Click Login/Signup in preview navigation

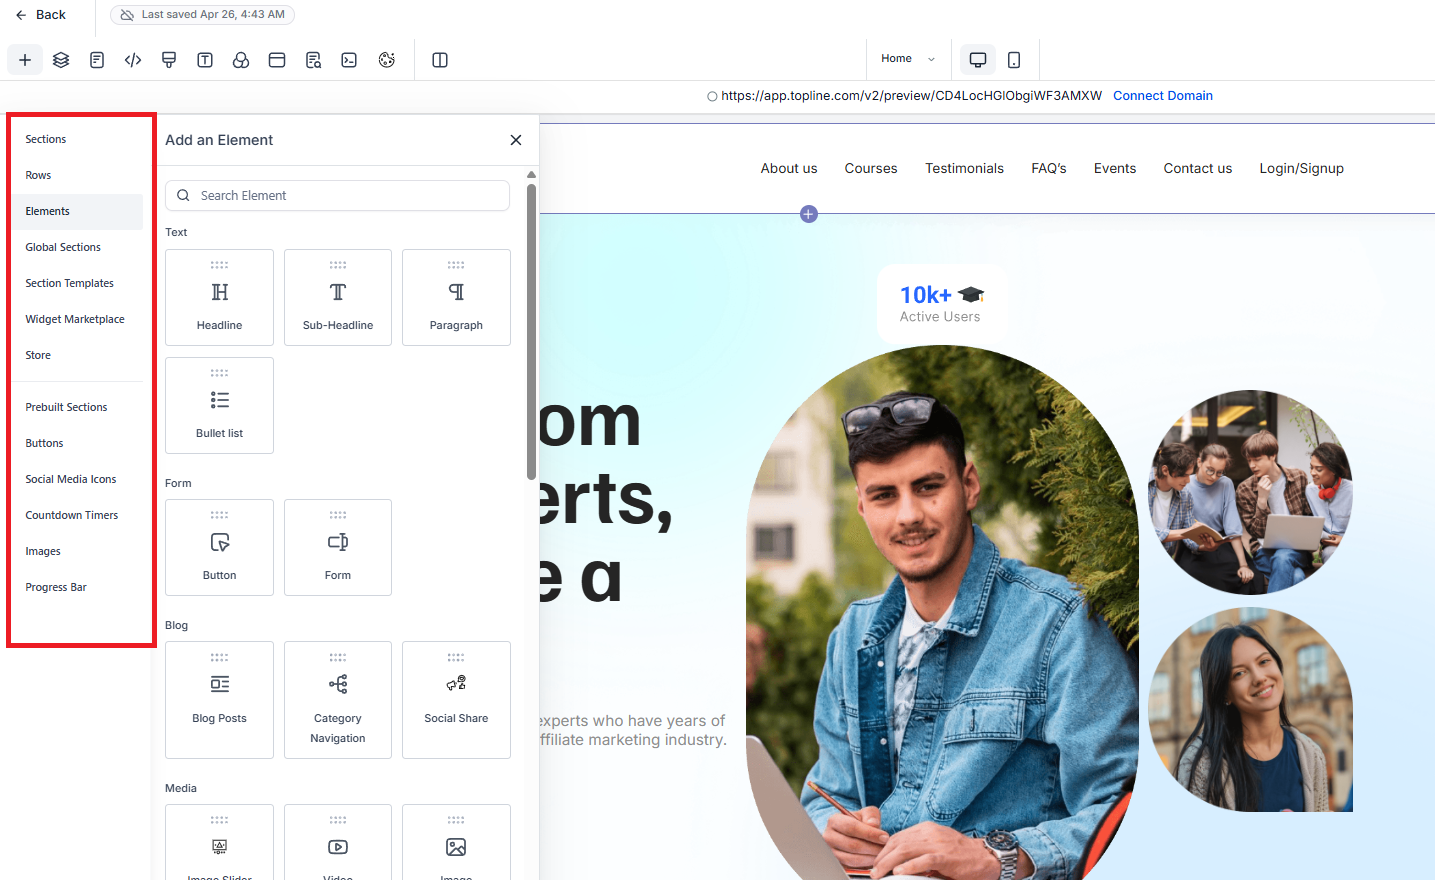[x=1301, y=169]
